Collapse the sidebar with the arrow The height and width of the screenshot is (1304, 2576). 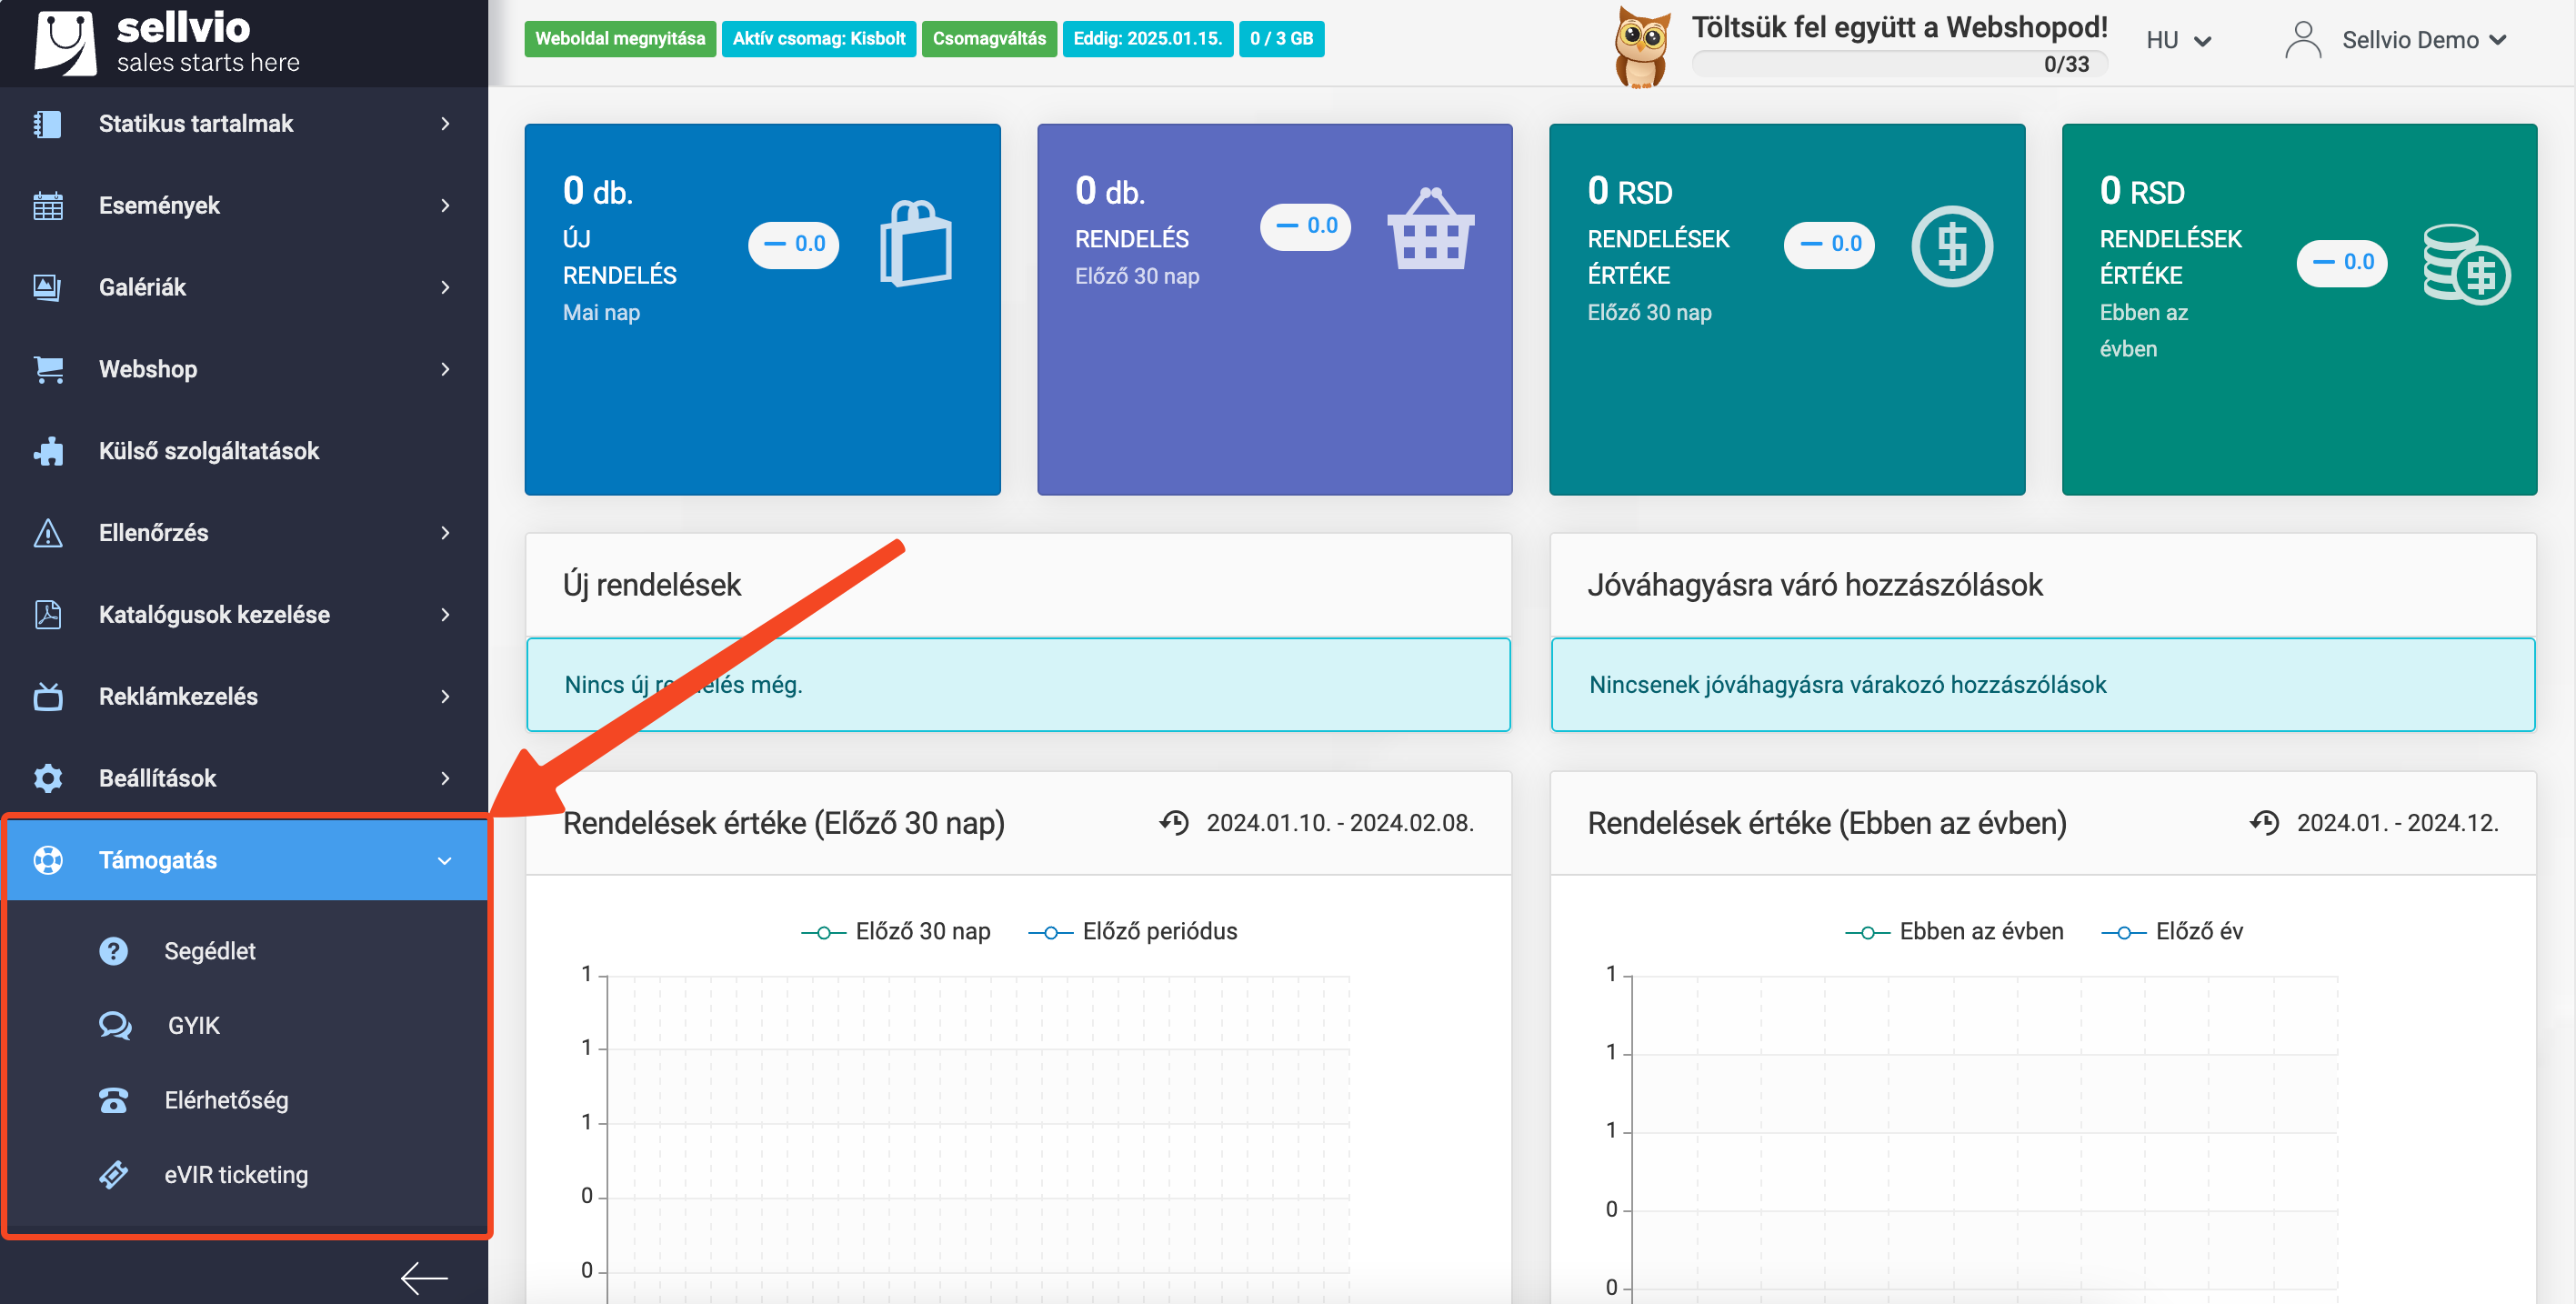(424, 1277)
